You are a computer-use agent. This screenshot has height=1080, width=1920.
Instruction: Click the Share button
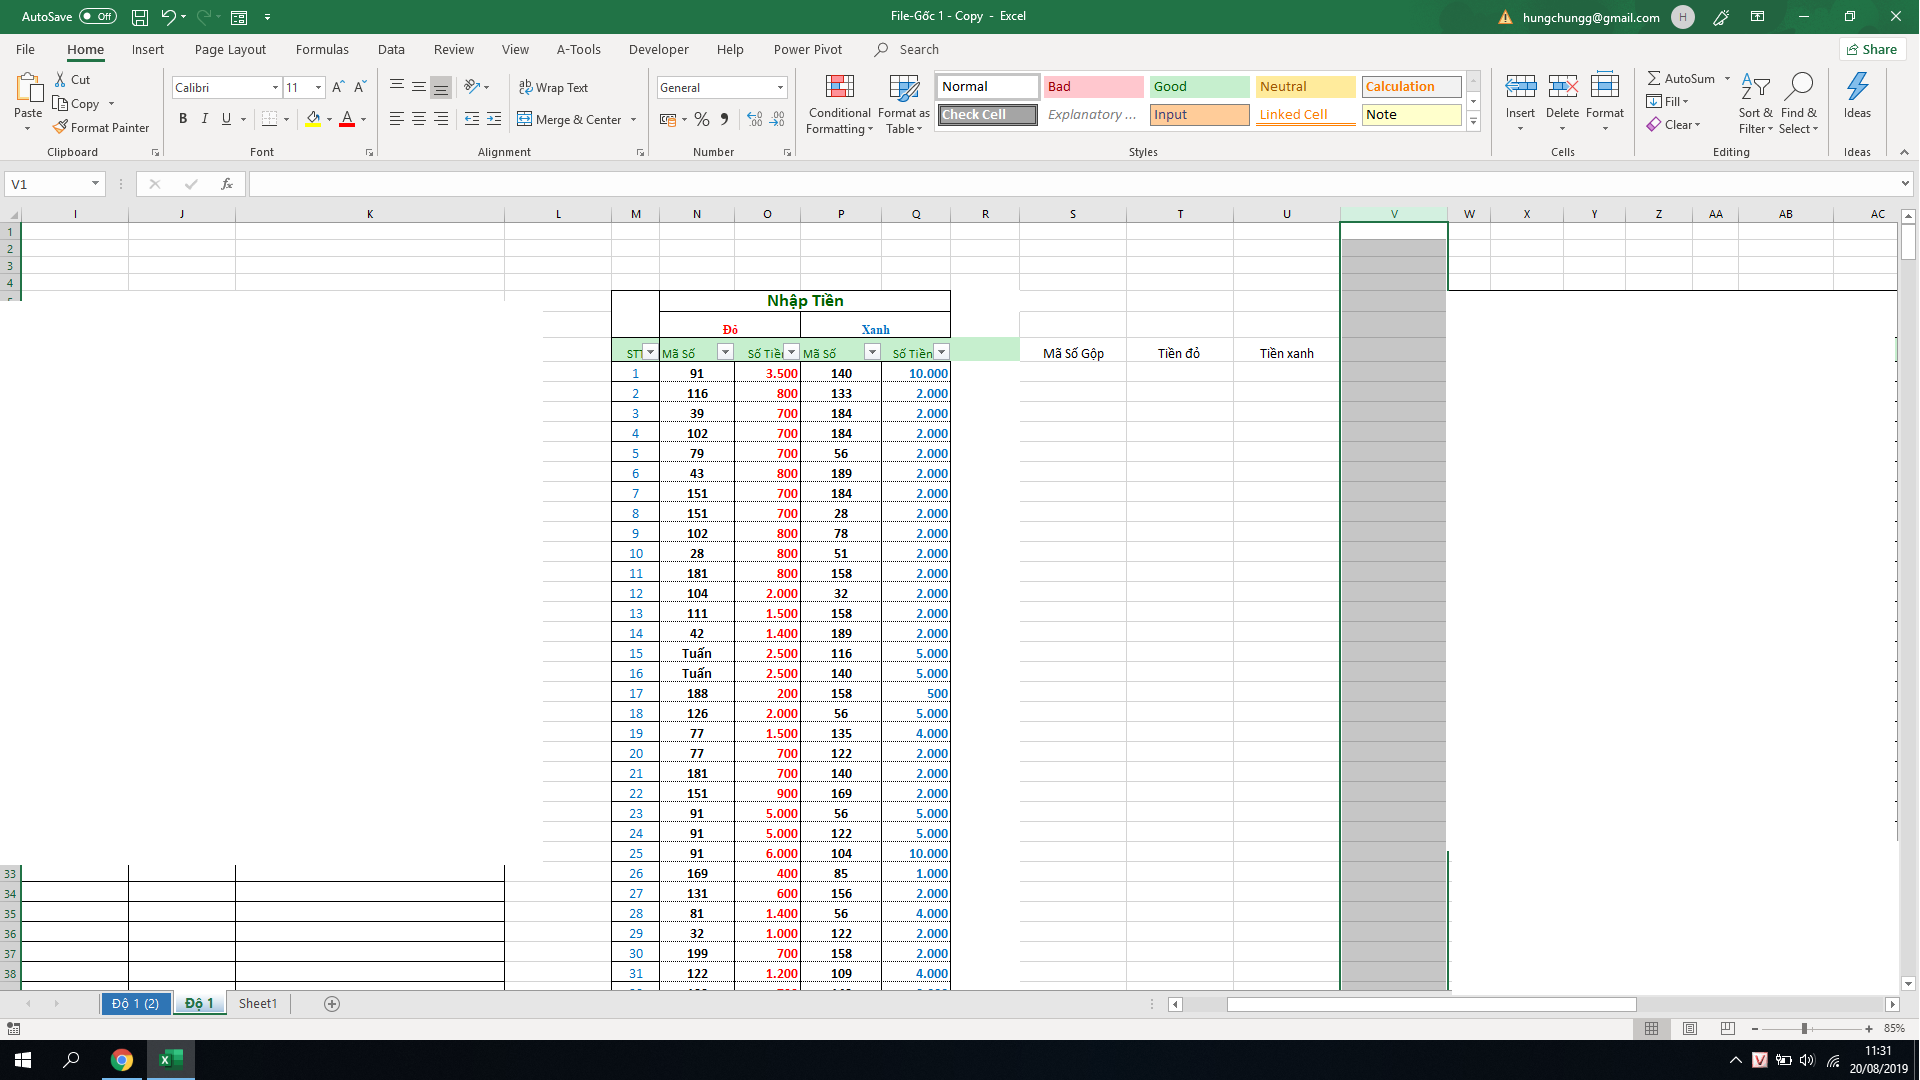pyautogui.click(x=1871, y=49)
